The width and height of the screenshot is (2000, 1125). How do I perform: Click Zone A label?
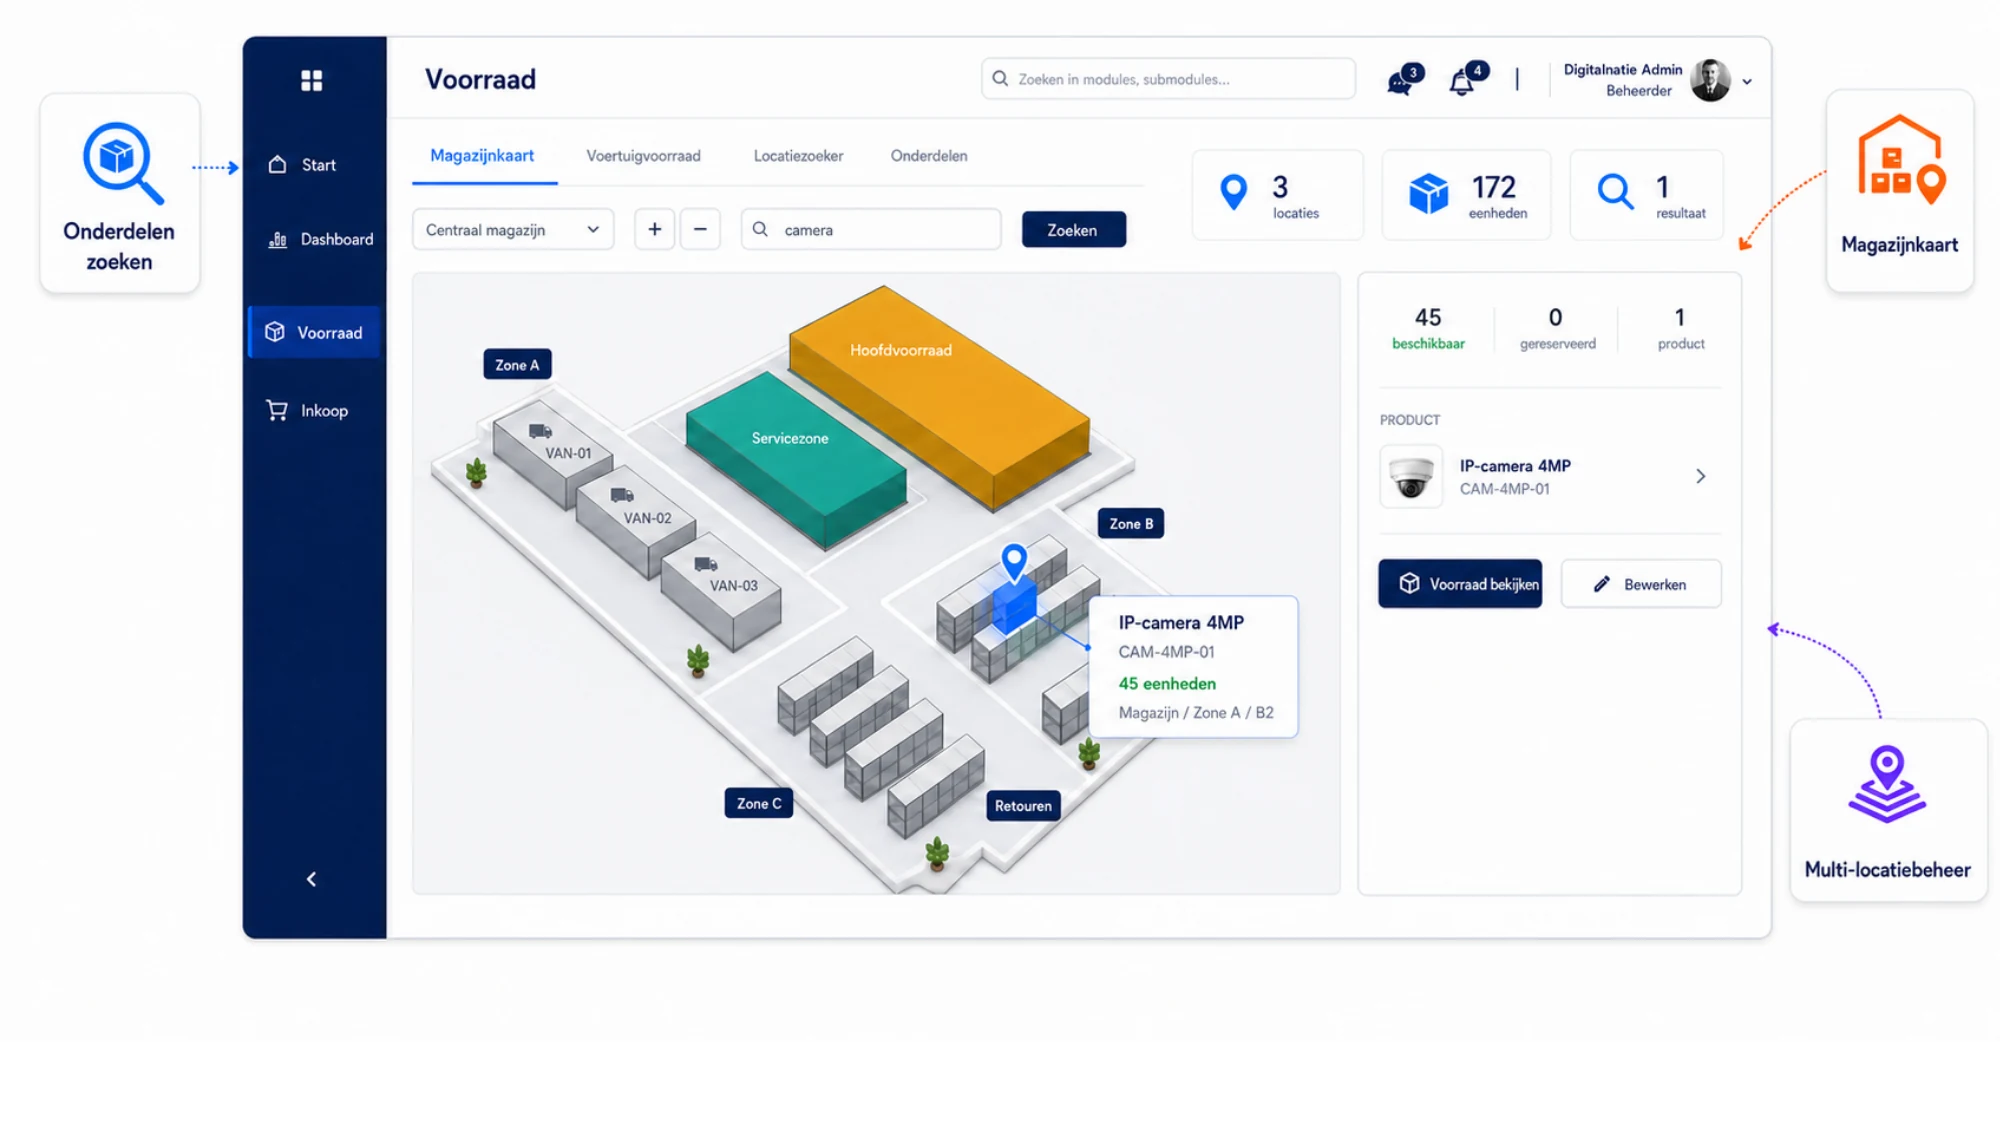click(517, 365)
